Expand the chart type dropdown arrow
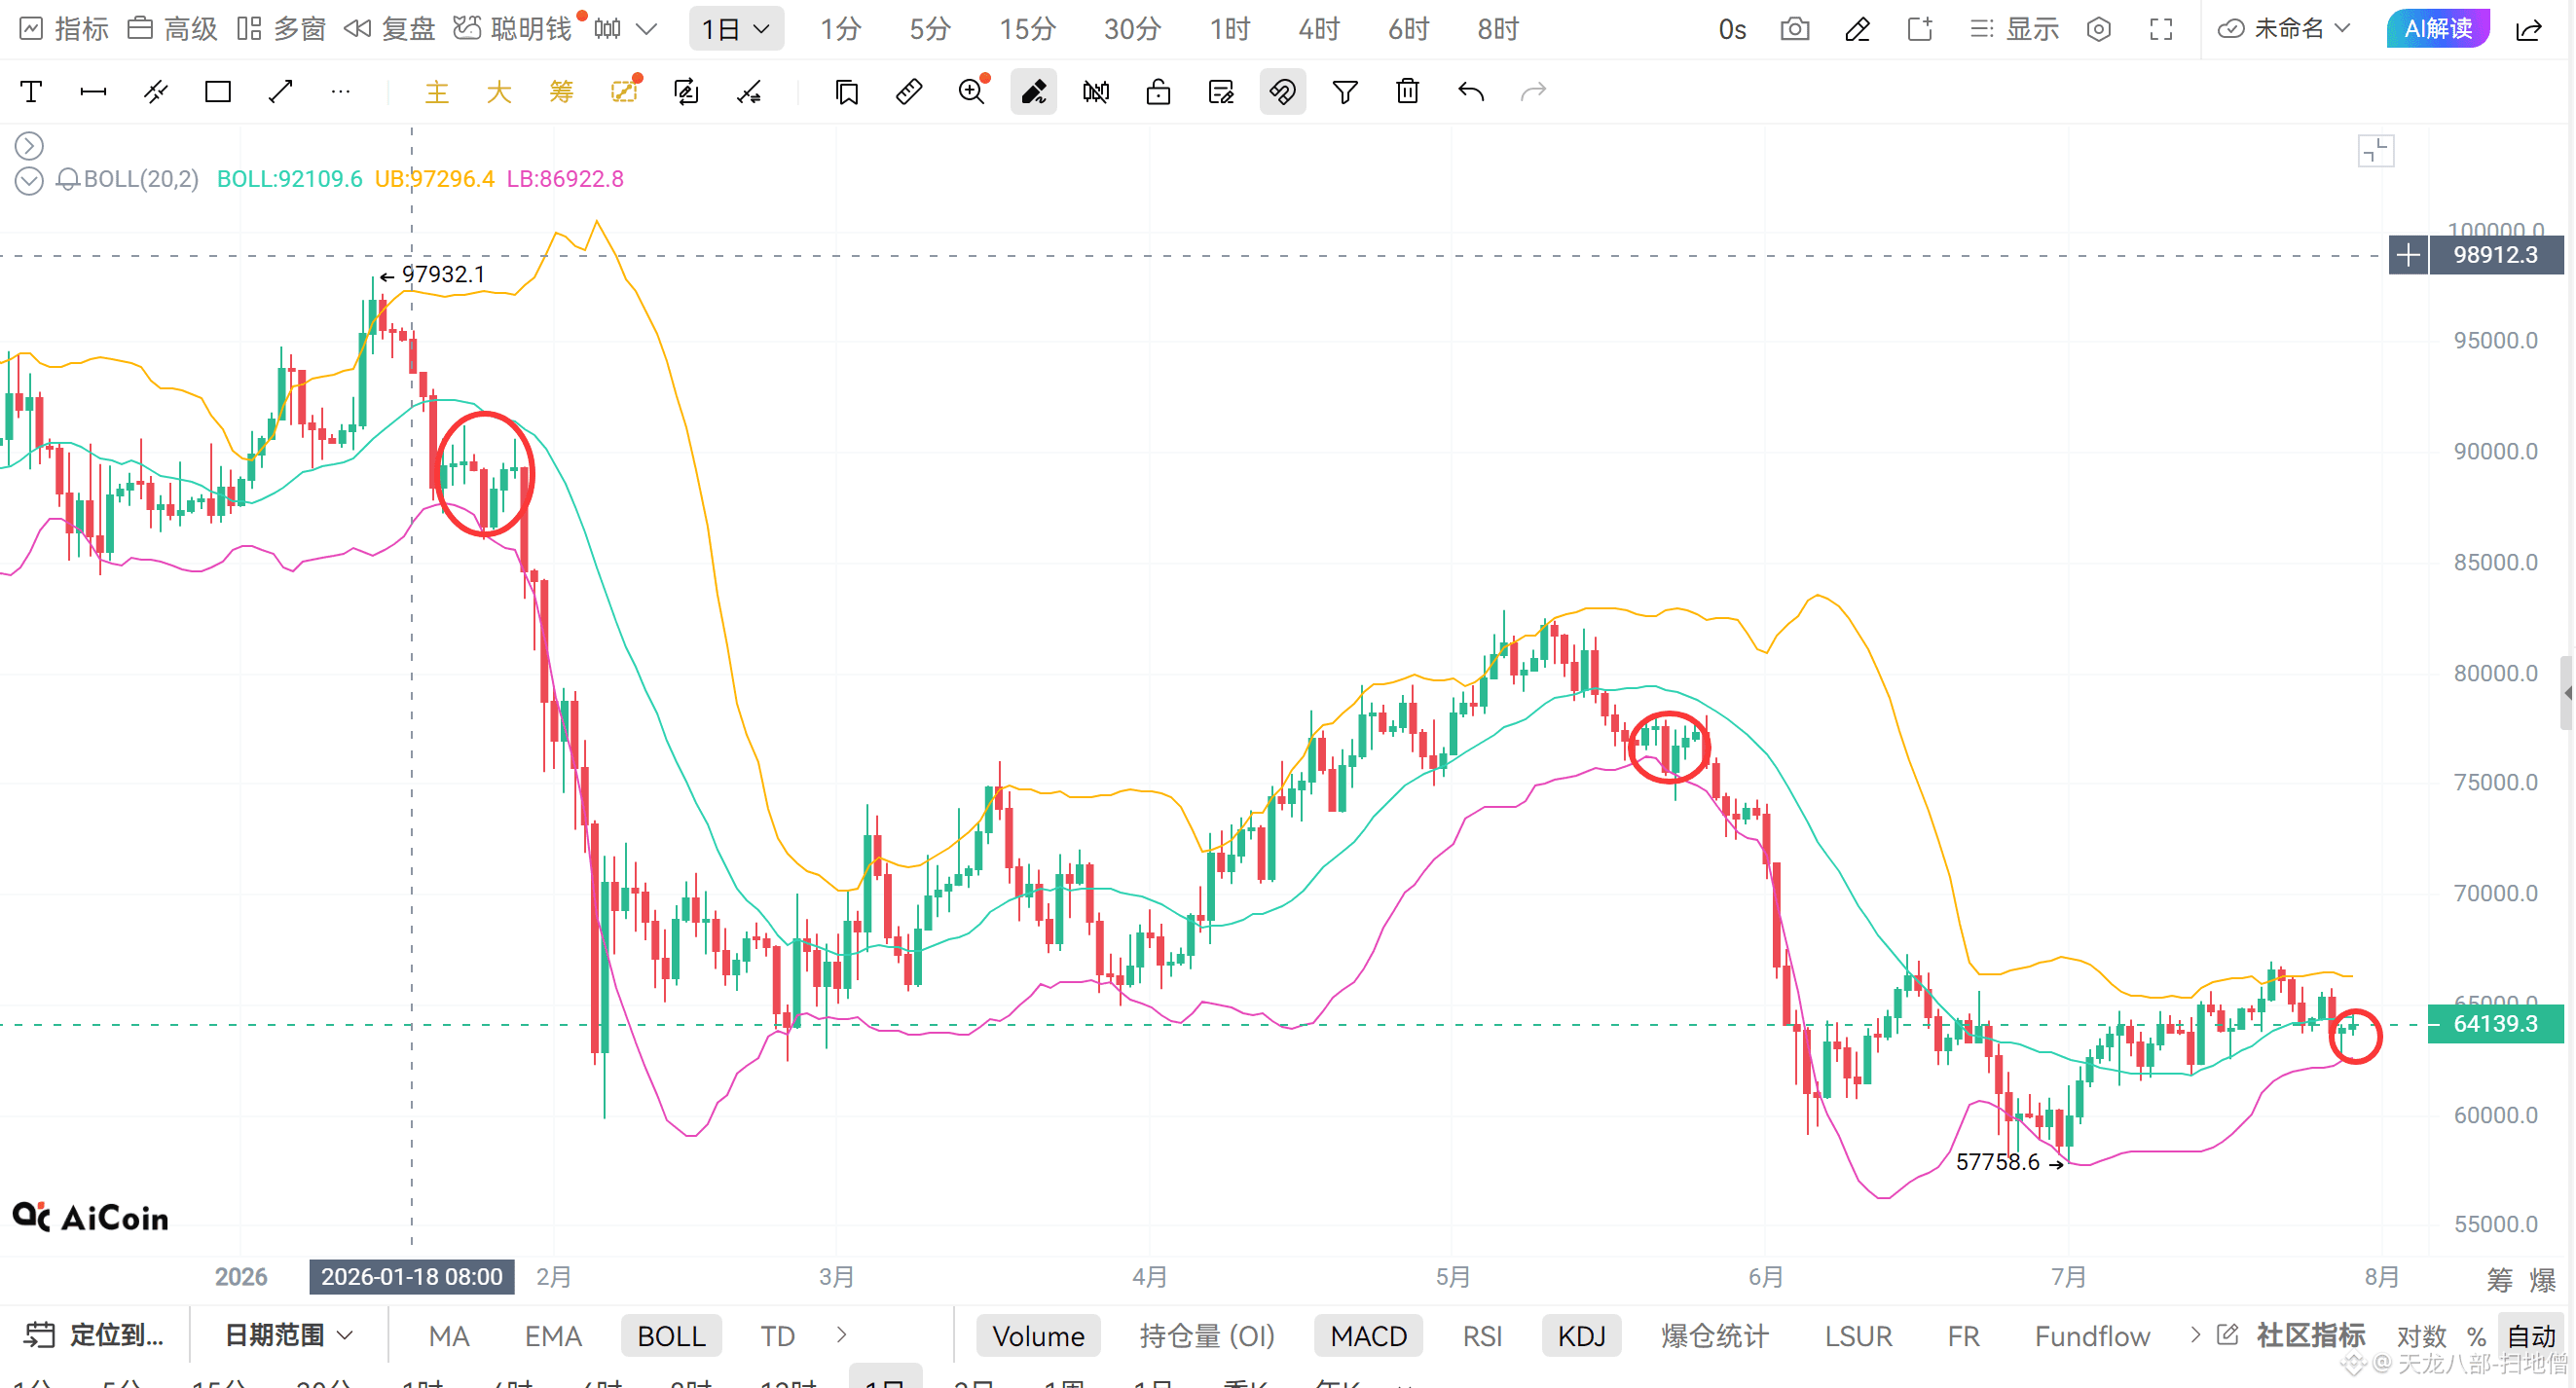Image resolution: width=2576 pixels, height=1388 pixels. point(647,29)
